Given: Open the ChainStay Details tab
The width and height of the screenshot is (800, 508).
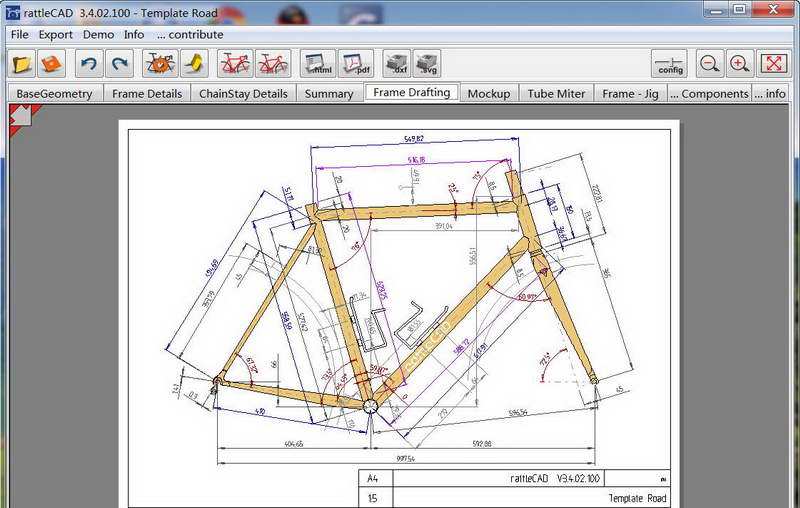Looking at the screenshot, I should [x=243, y=93].
